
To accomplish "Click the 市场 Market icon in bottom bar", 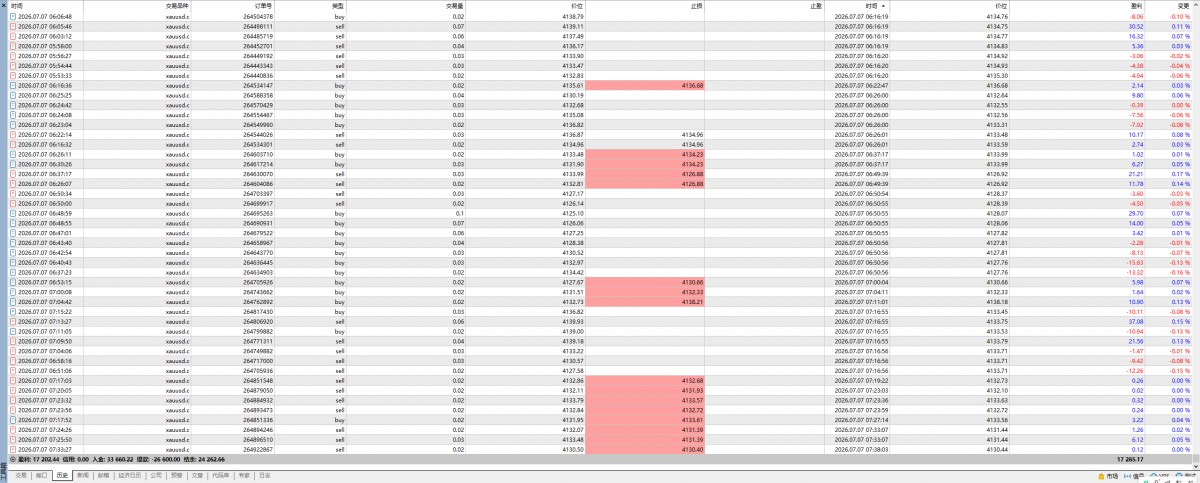I will click(1101, 476).
